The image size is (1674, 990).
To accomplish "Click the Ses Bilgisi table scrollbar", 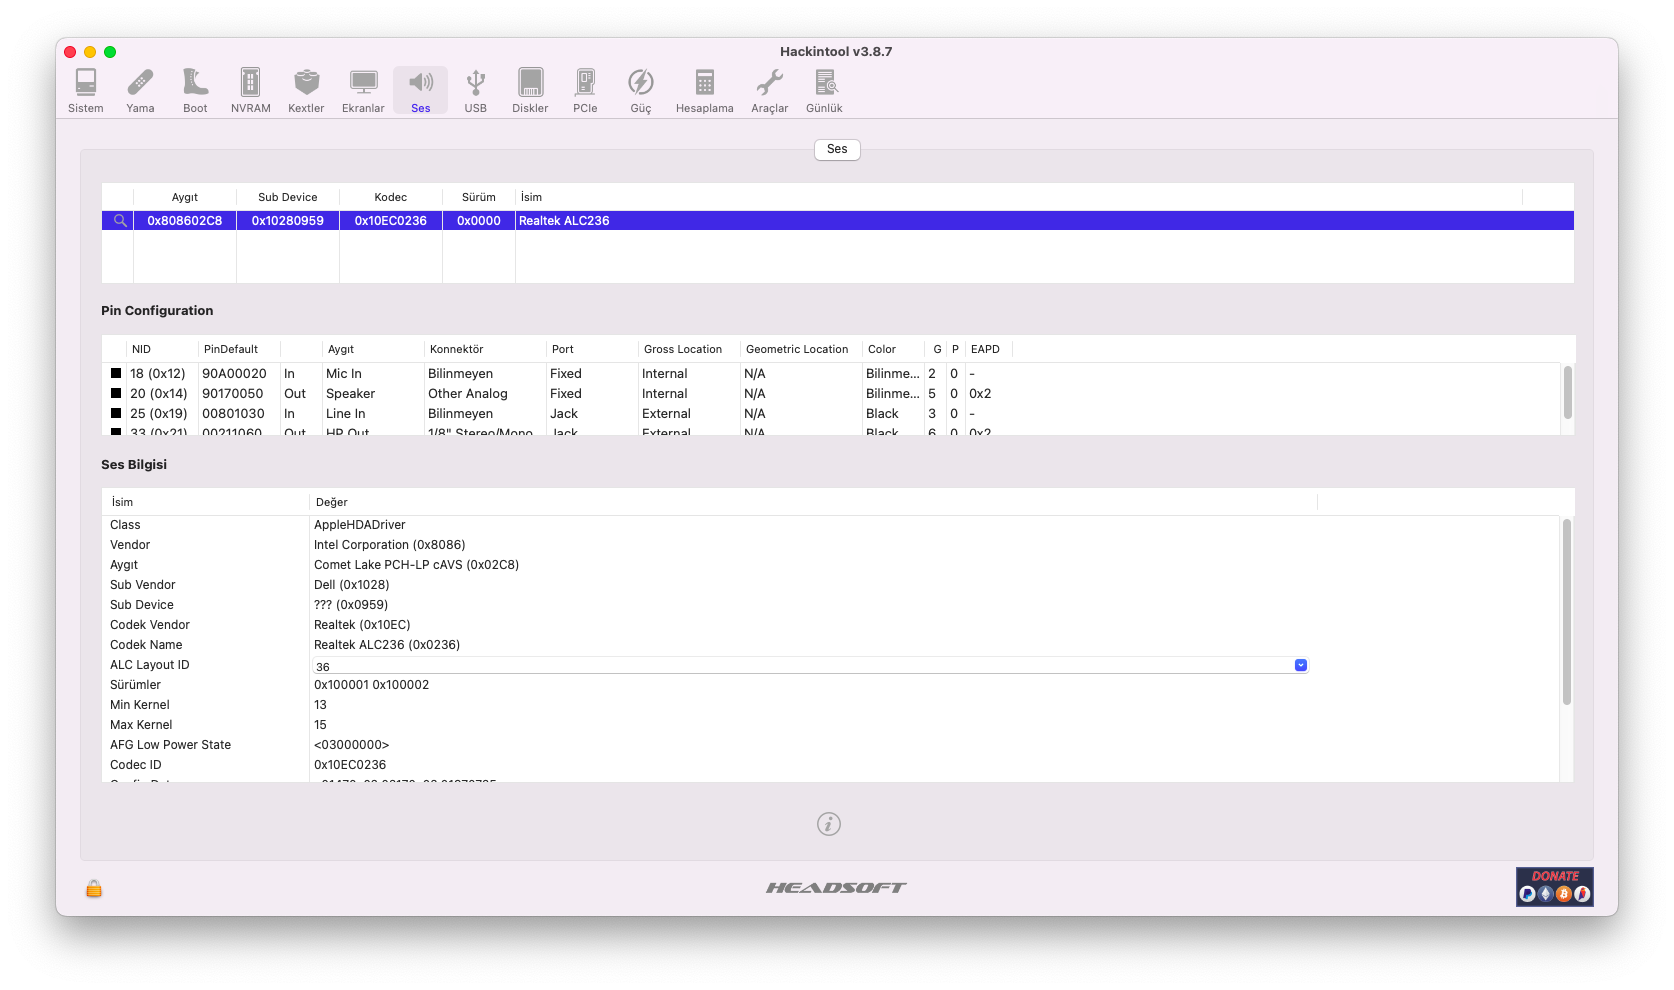I will click(x=1566, y=612).
